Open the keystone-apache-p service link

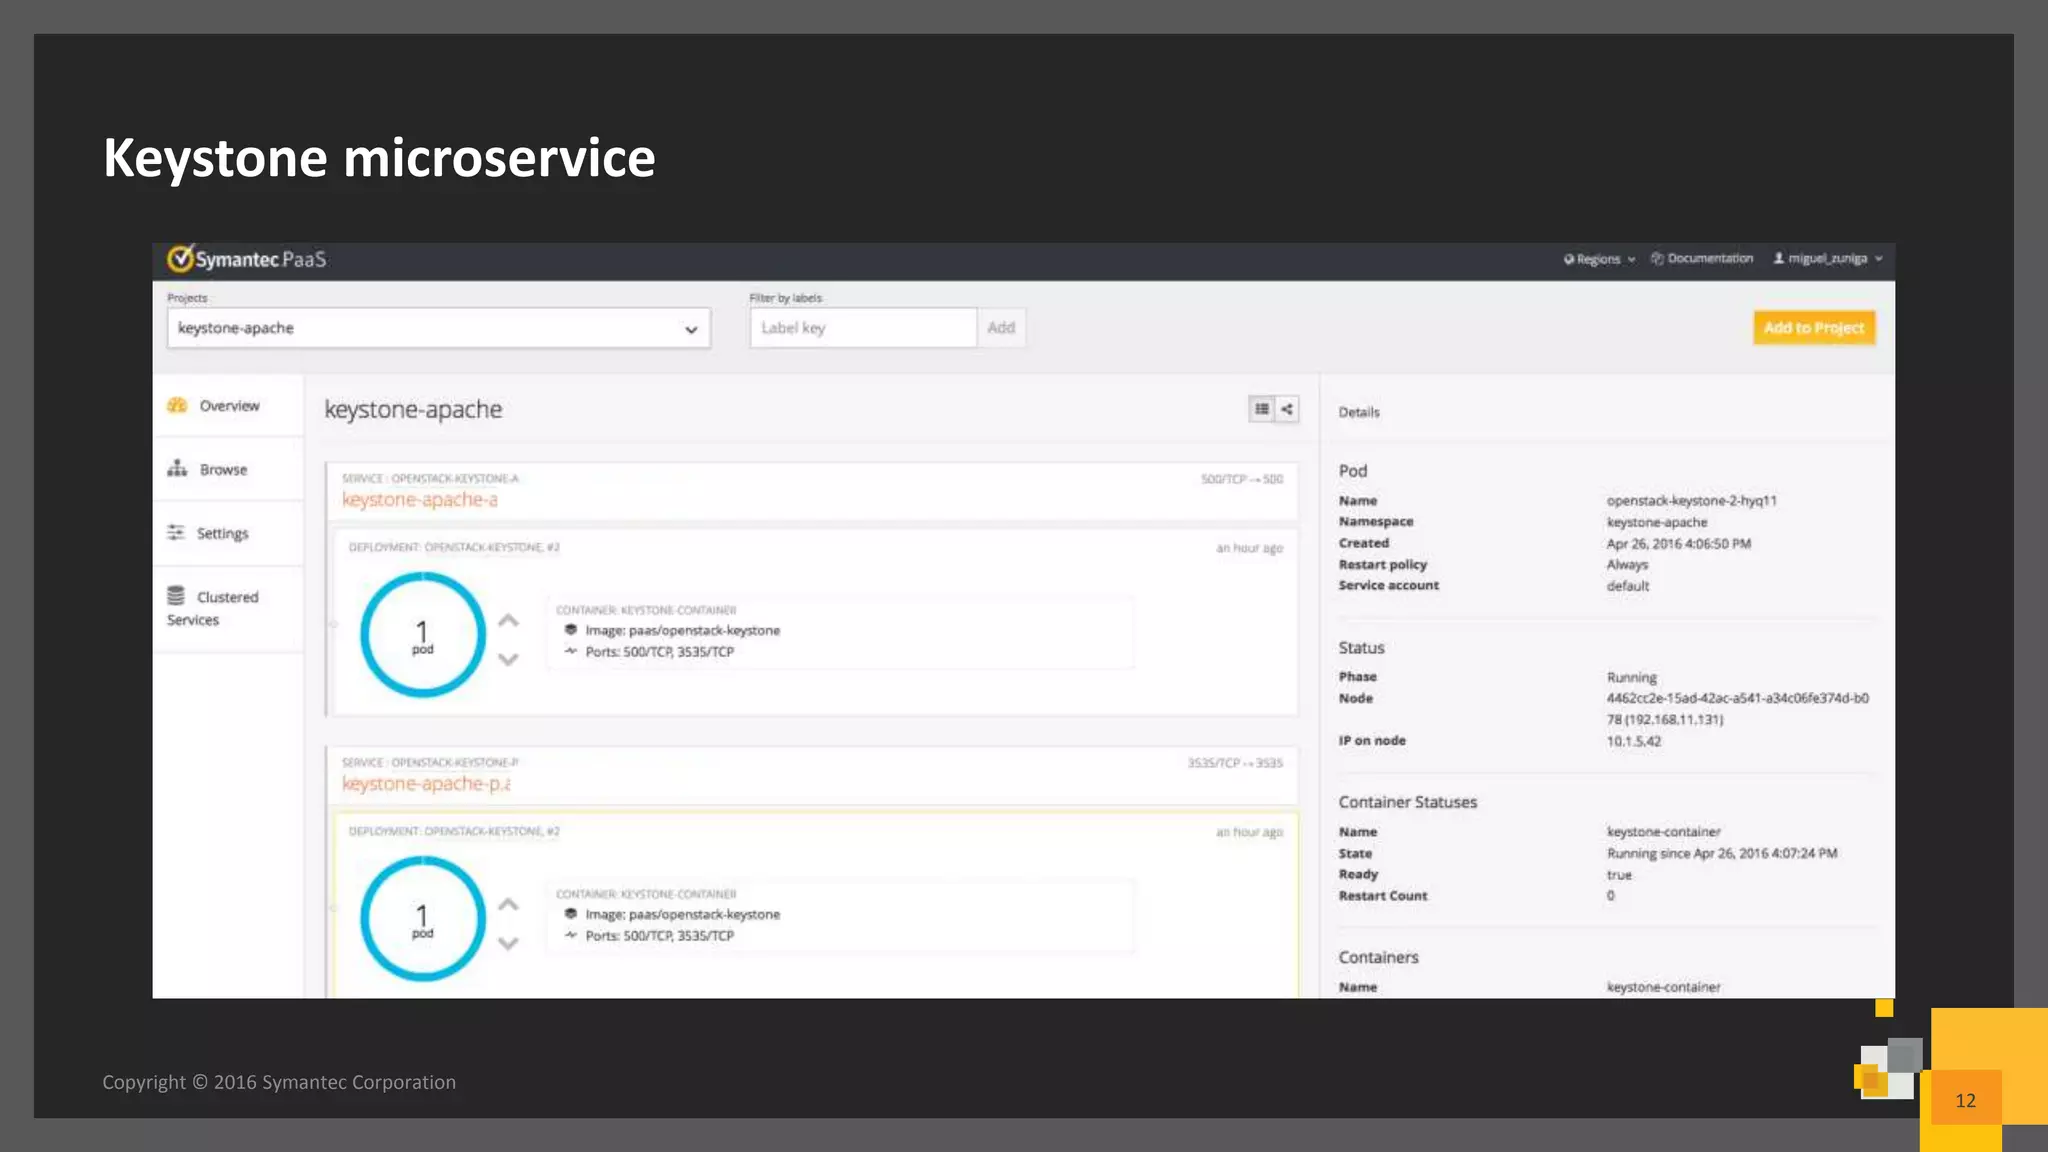point(426,784)
